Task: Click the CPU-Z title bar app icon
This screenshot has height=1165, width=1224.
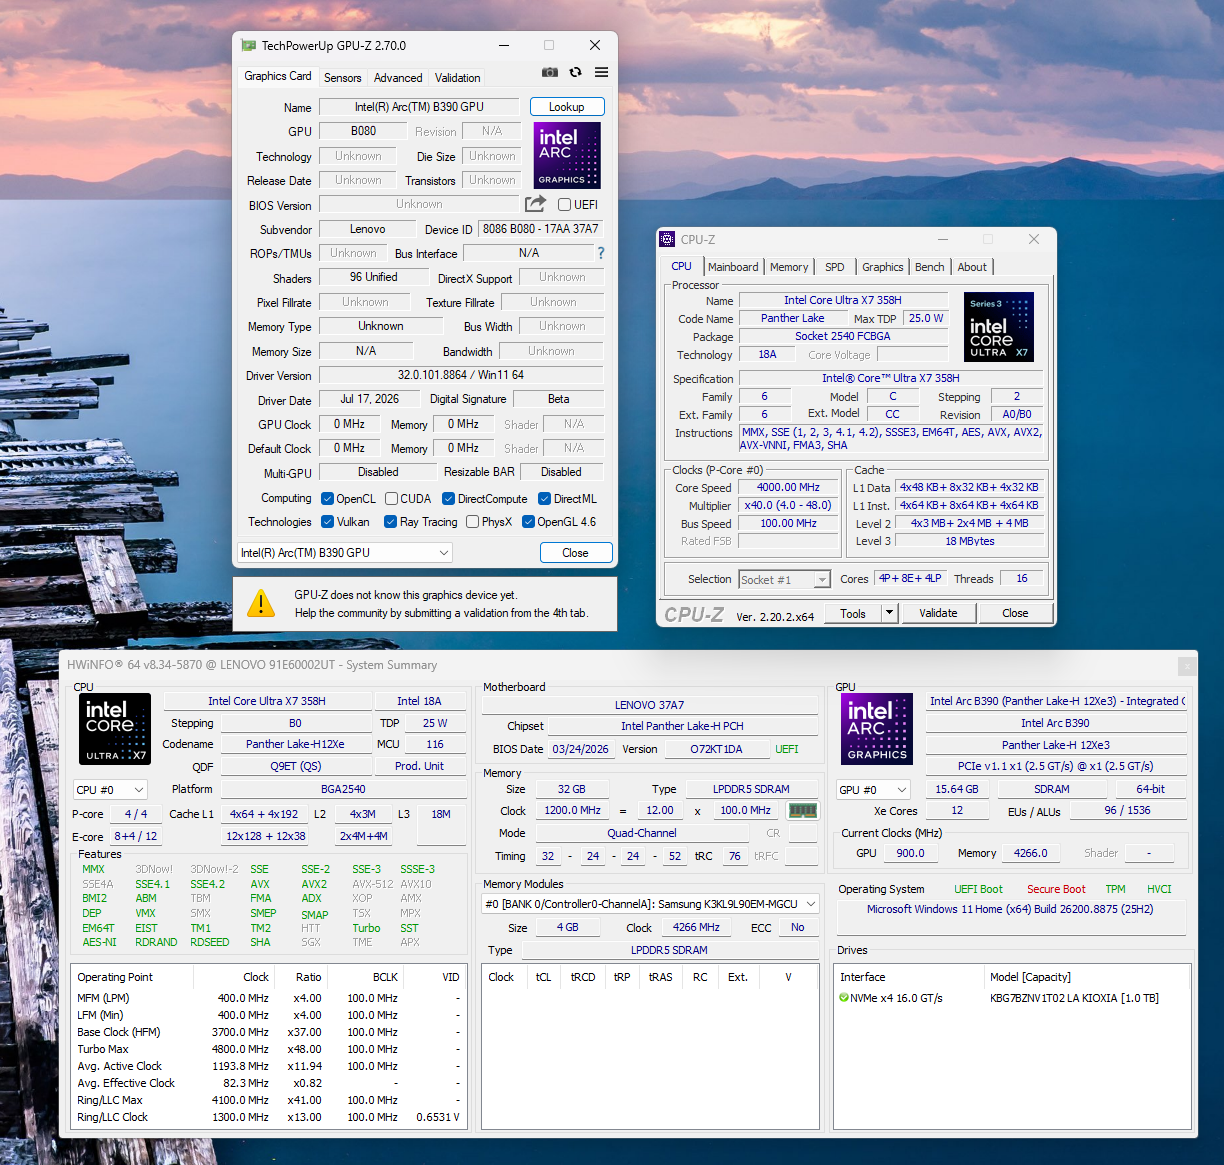Action: [x=667, y=239]
